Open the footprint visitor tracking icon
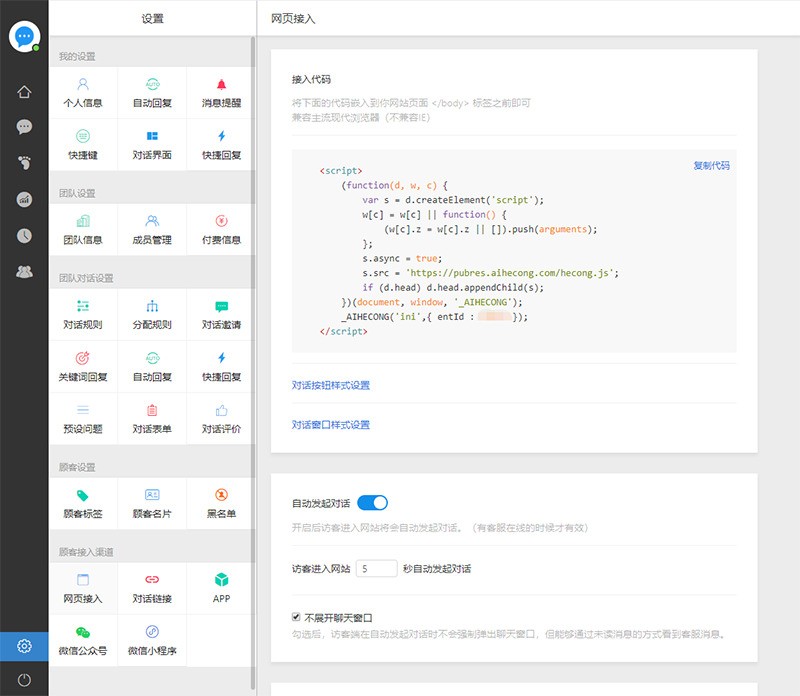Screen dimensions: 800x696 [x=24, y=163]
